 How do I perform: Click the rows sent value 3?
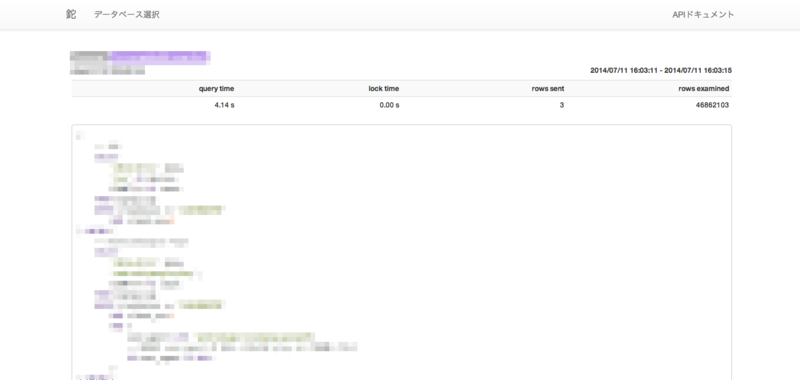pos(562,105)
